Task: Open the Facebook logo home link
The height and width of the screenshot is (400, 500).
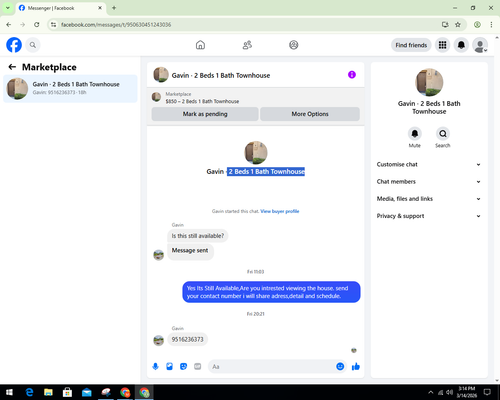Action: pos(14,45)
